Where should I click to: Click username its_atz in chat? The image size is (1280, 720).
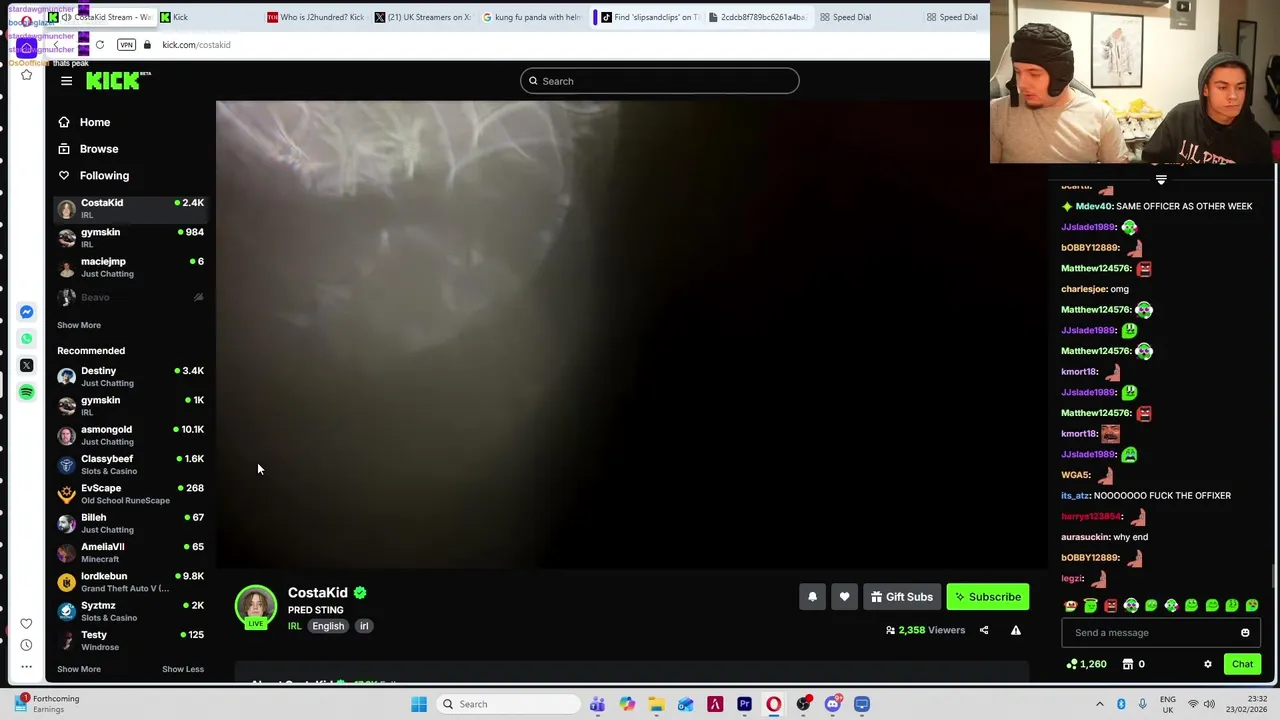tap(1075, 496)
